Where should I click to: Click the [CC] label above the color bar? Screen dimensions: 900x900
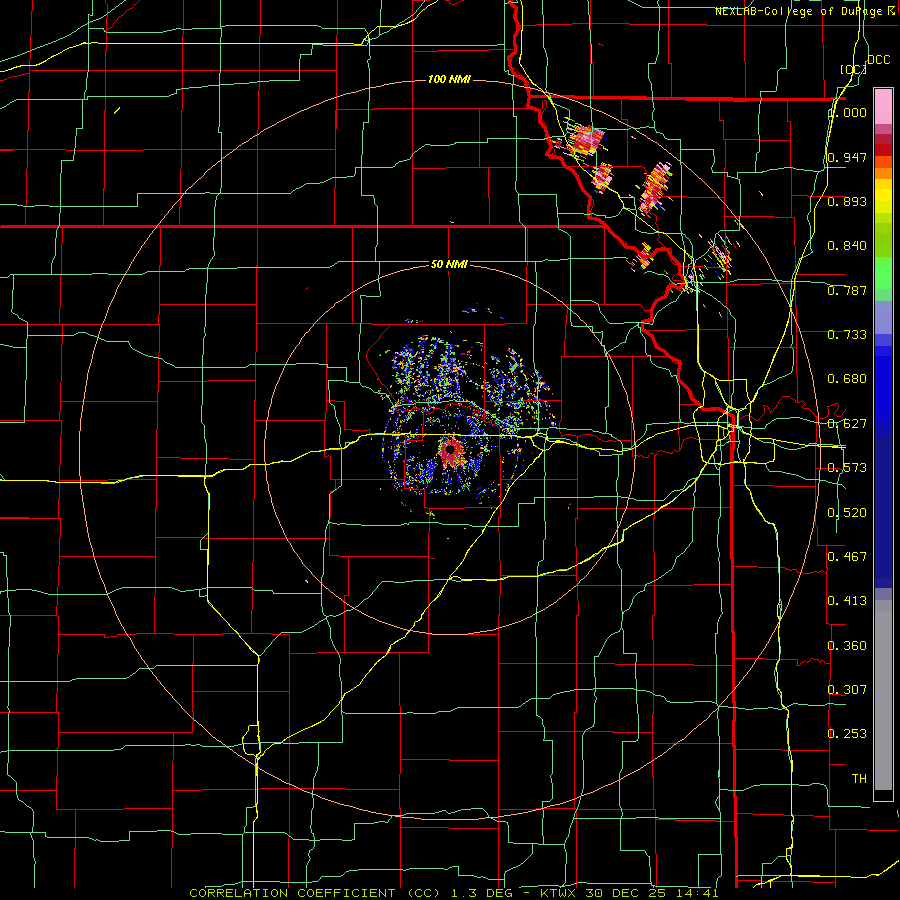[x=853, y=69]
